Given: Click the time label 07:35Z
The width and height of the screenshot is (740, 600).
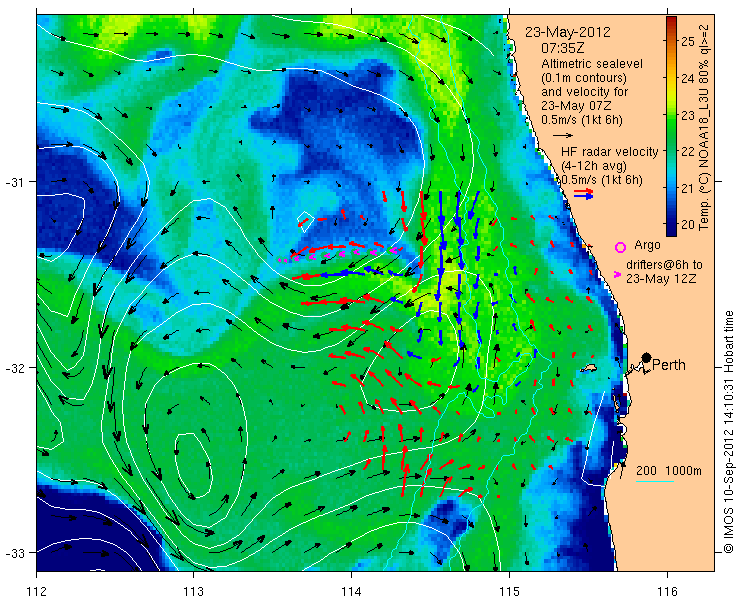Looking at the screenshot, I should [x=562, y=48].
